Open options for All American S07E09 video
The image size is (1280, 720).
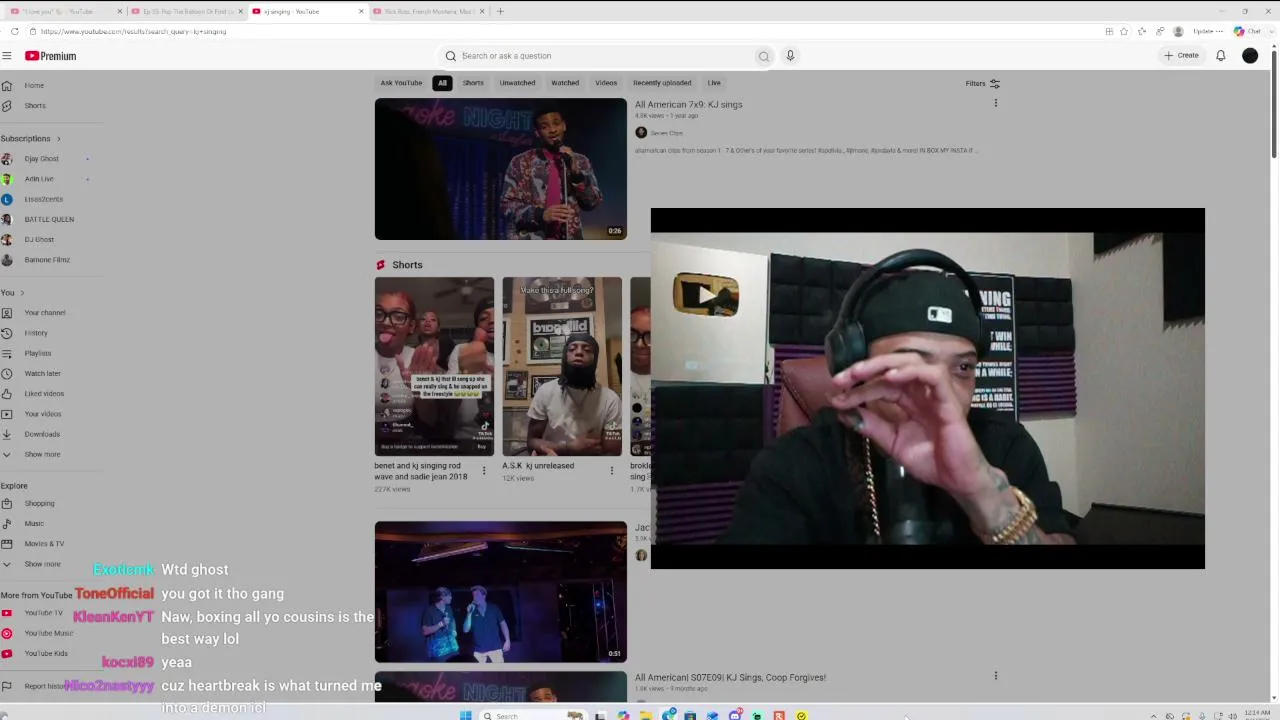coord(995,676)
